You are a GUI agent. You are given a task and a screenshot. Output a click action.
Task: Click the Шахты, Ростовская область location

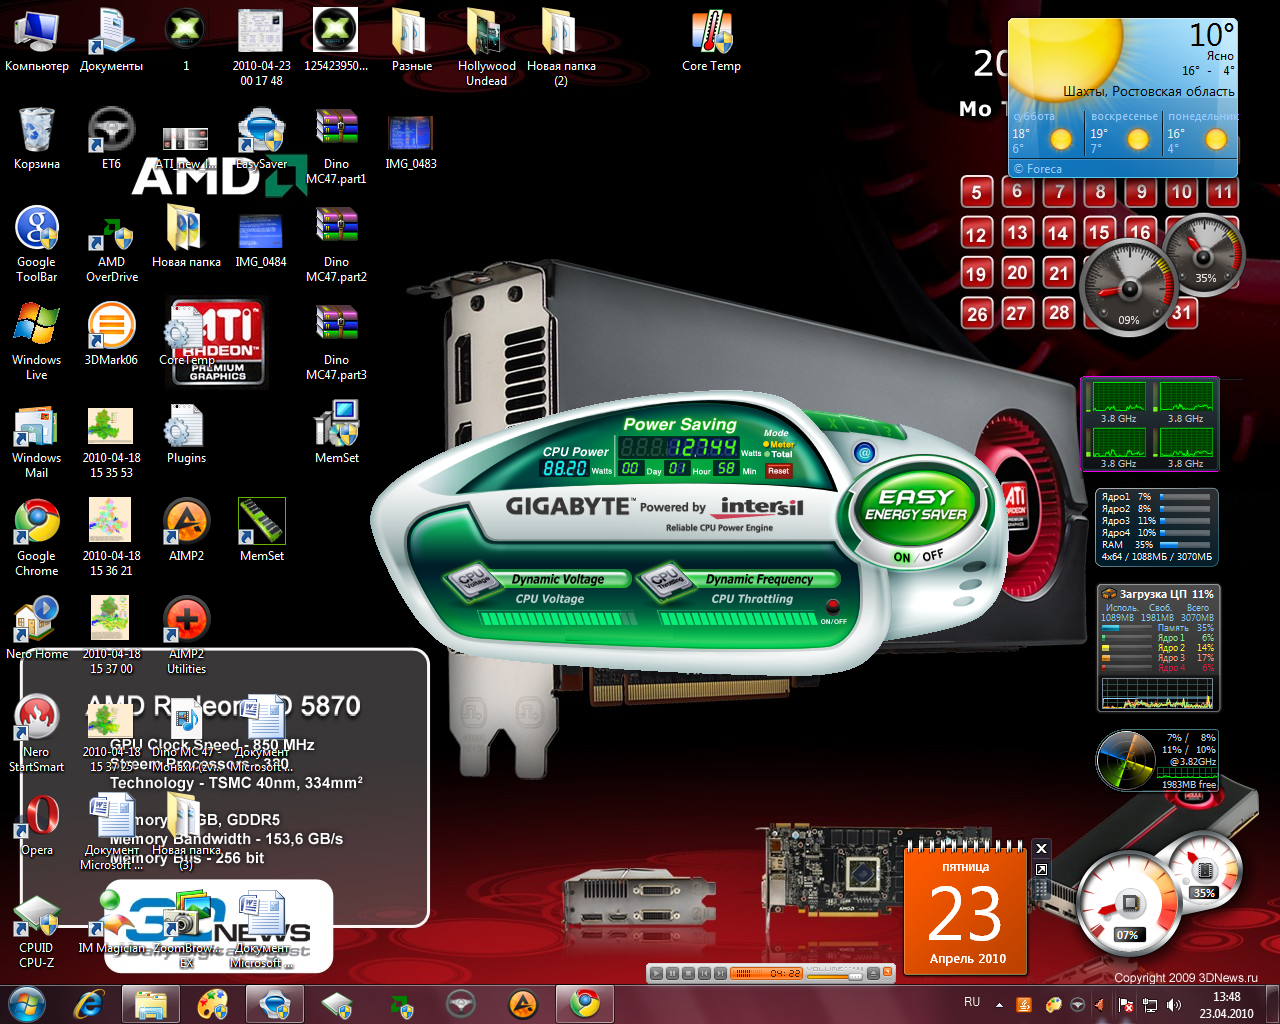coord(1148,91)
